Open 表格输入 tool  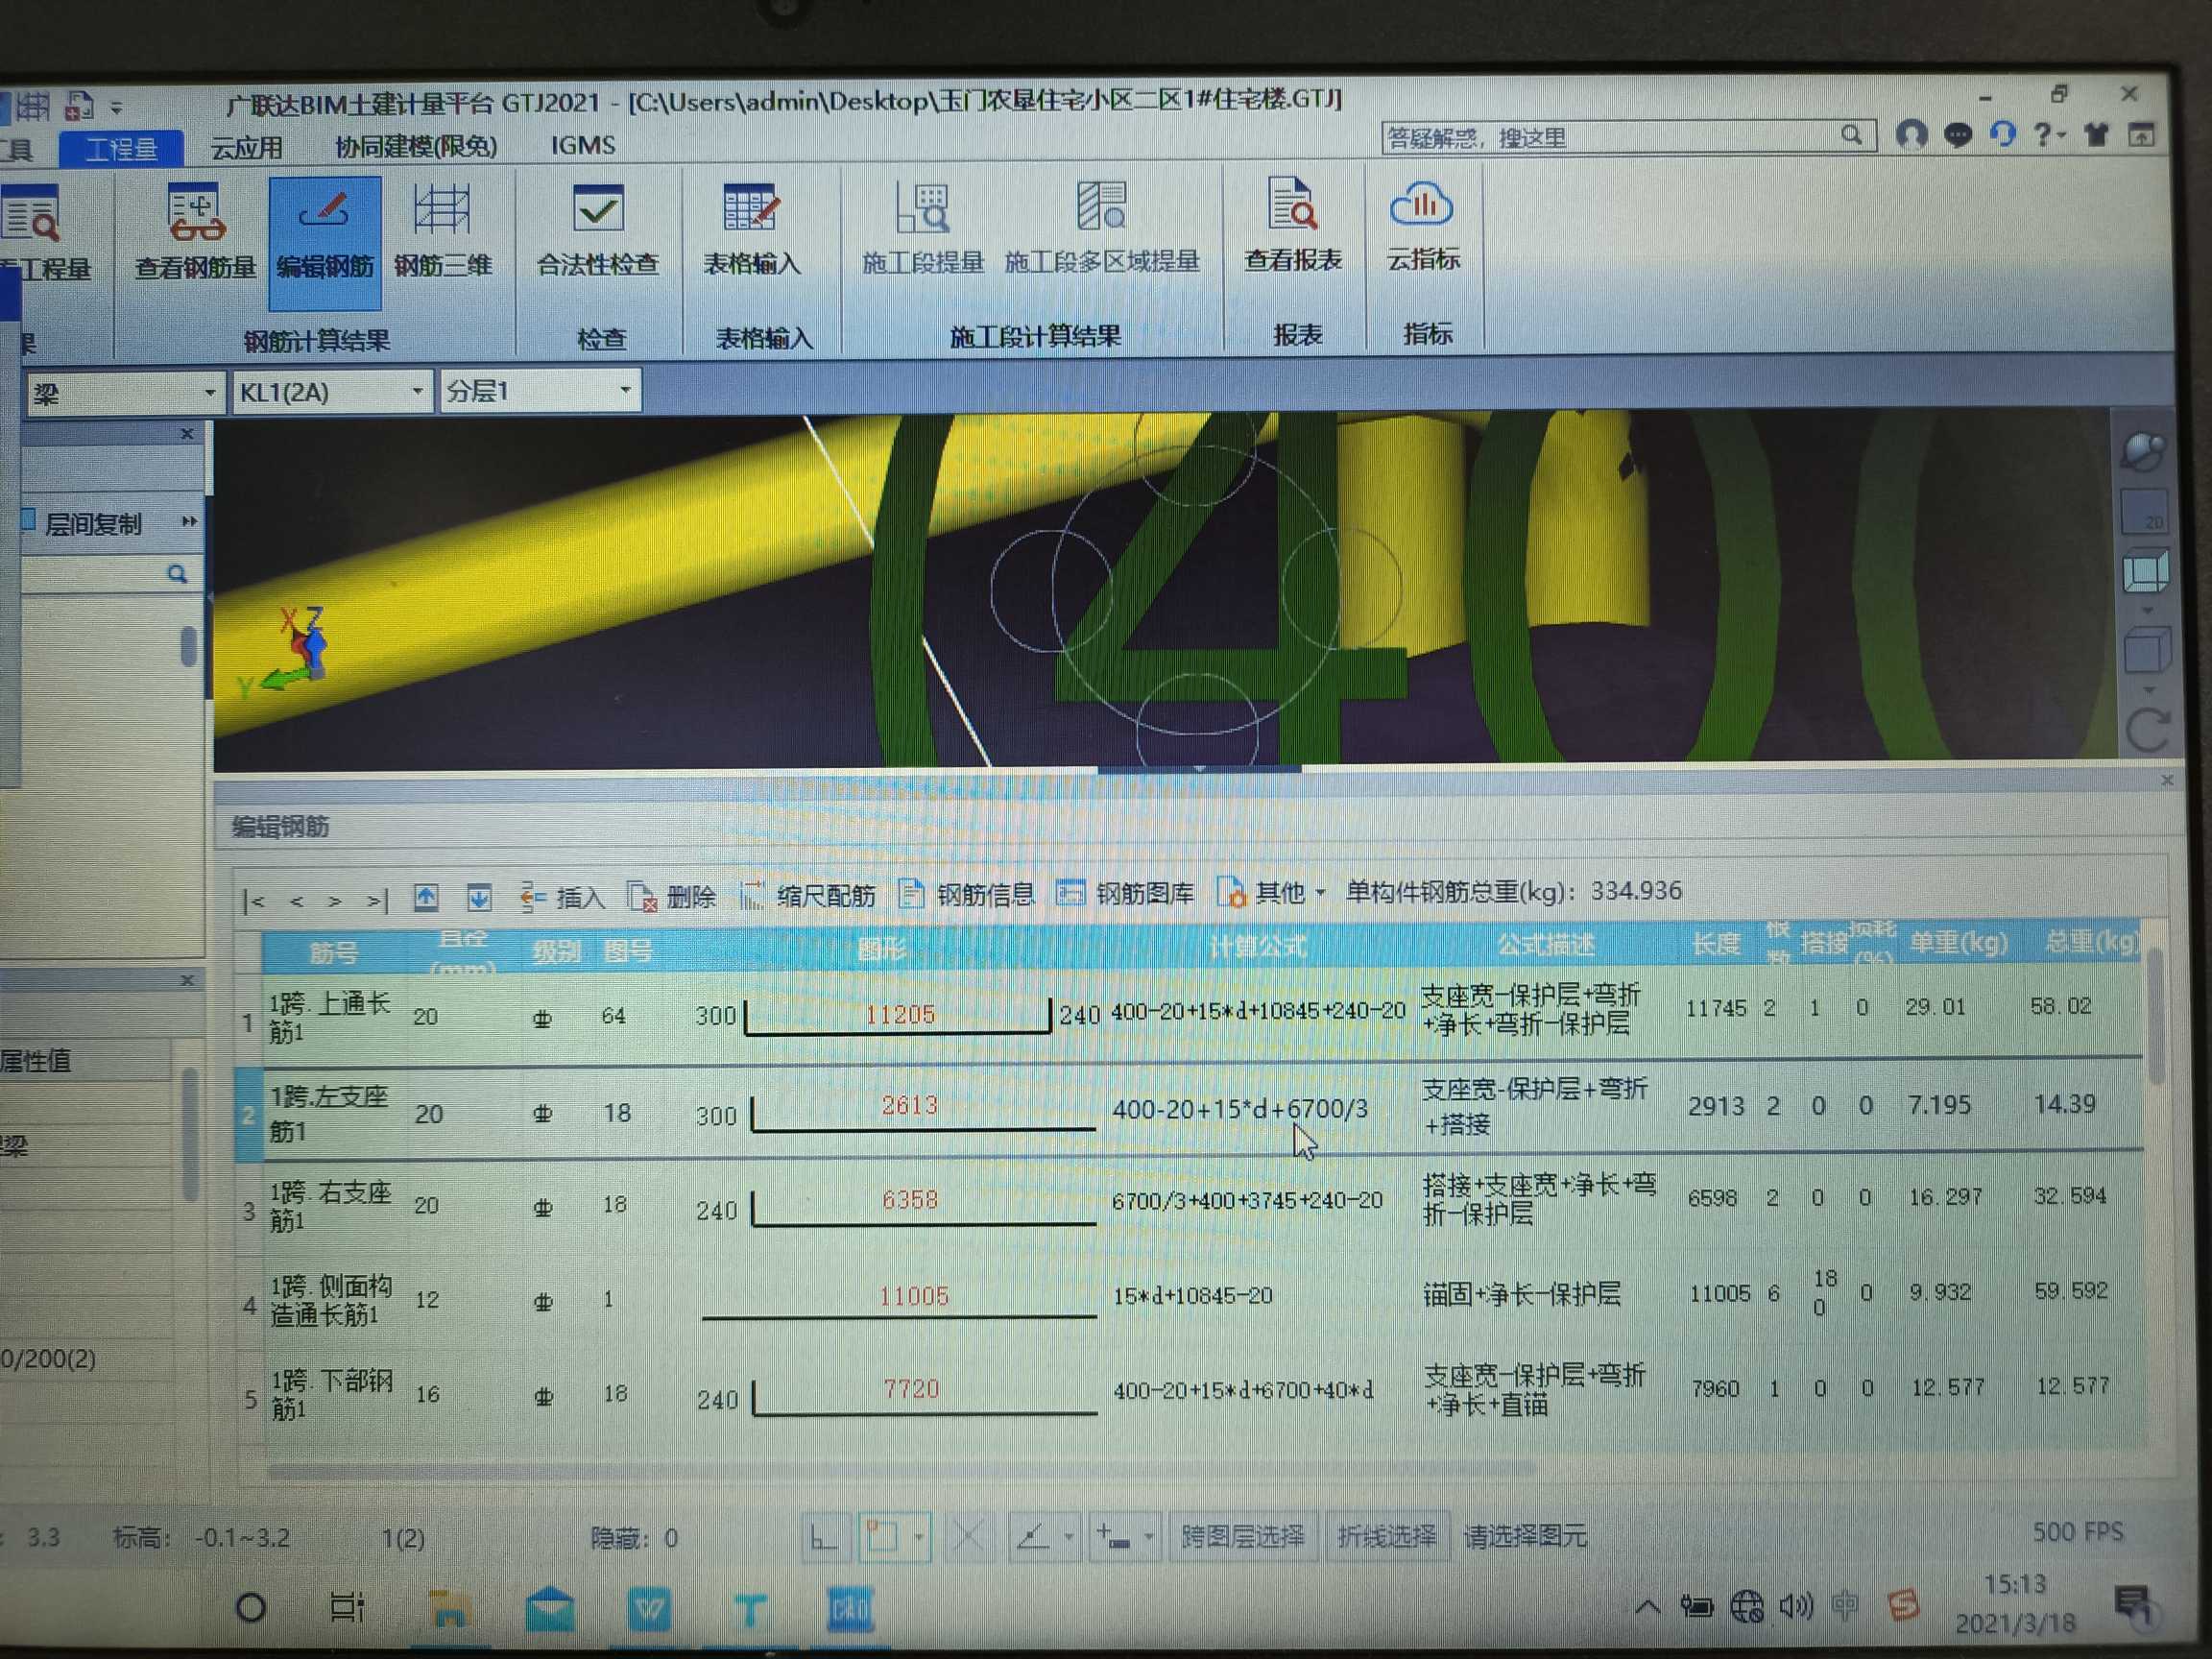[x=752, y=232]
